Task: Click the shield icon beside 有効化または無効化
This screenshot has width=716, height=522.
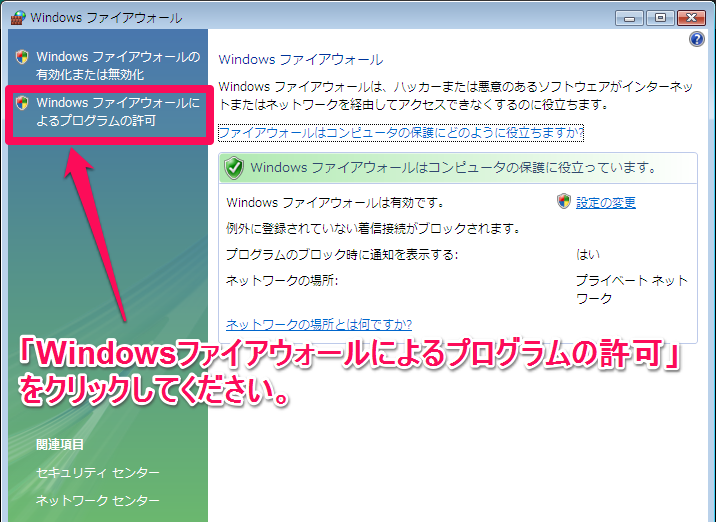Action: (22, 57)
